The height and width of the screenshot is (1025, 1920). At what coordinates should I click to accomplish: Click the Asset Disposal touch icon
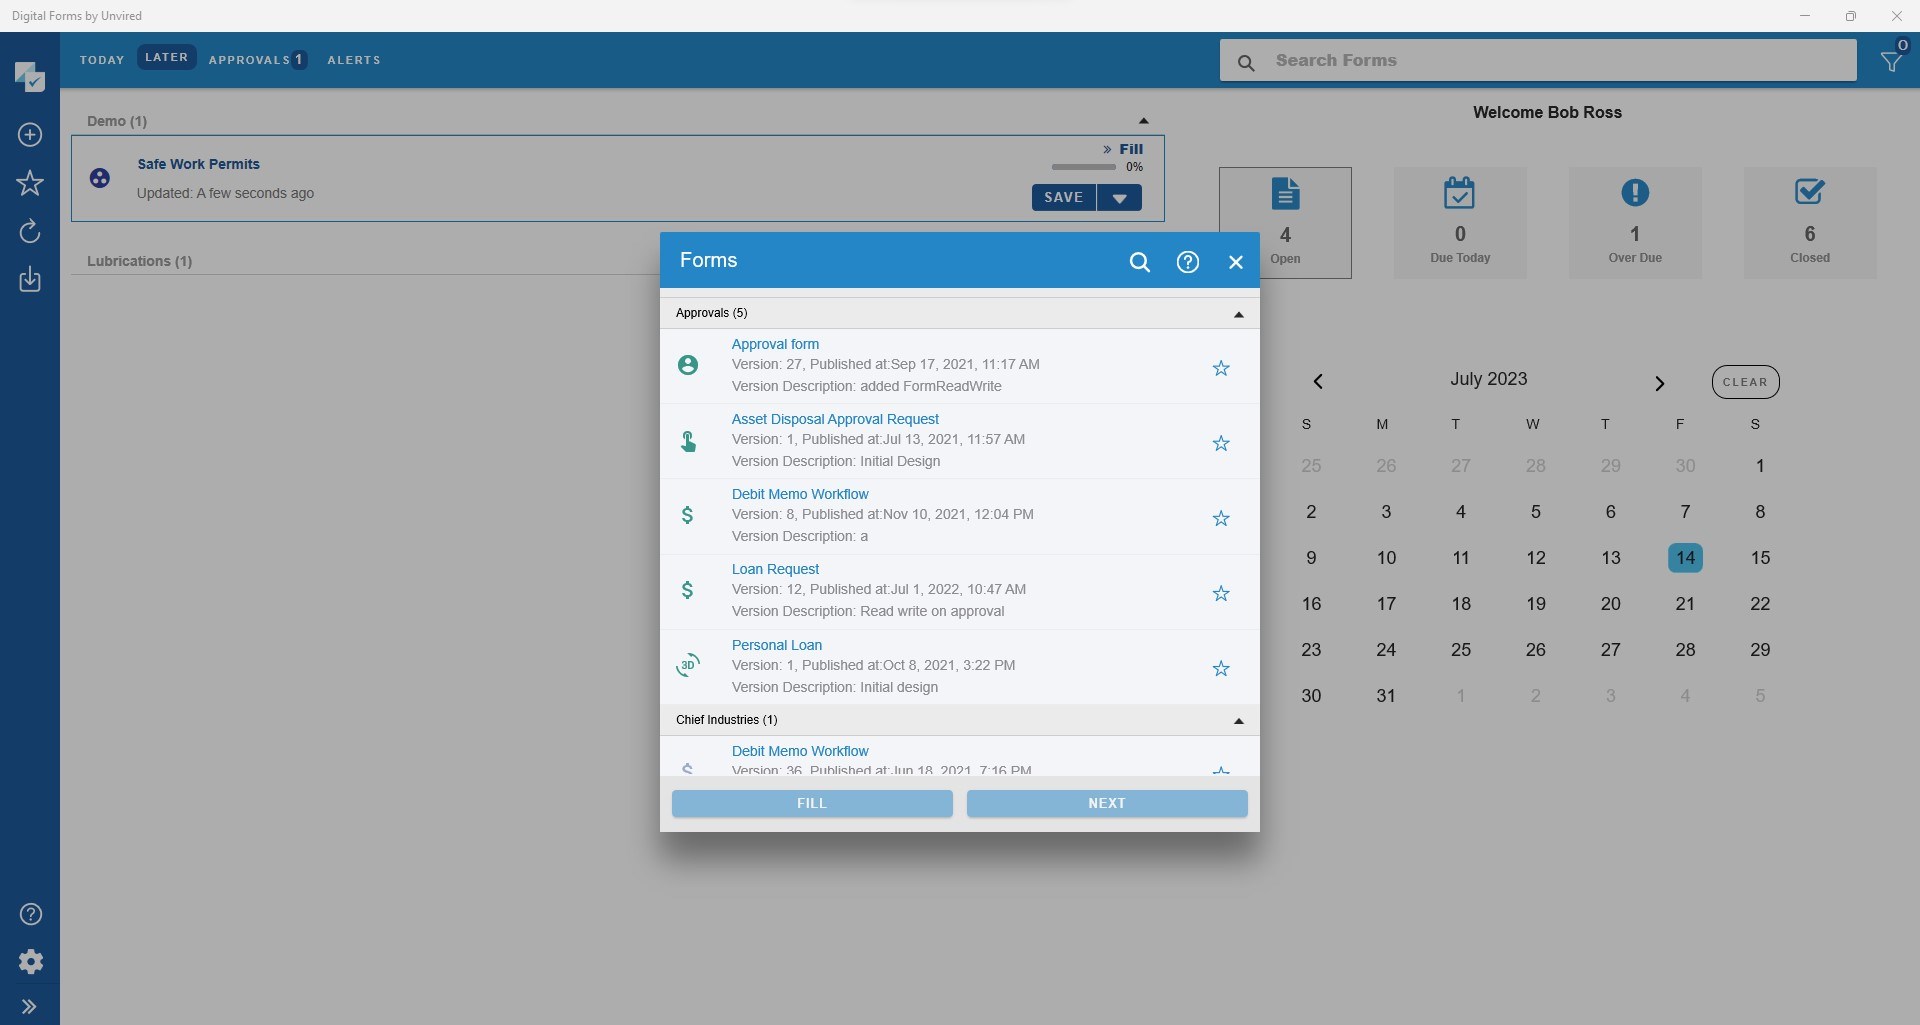[x=688, y=441]
